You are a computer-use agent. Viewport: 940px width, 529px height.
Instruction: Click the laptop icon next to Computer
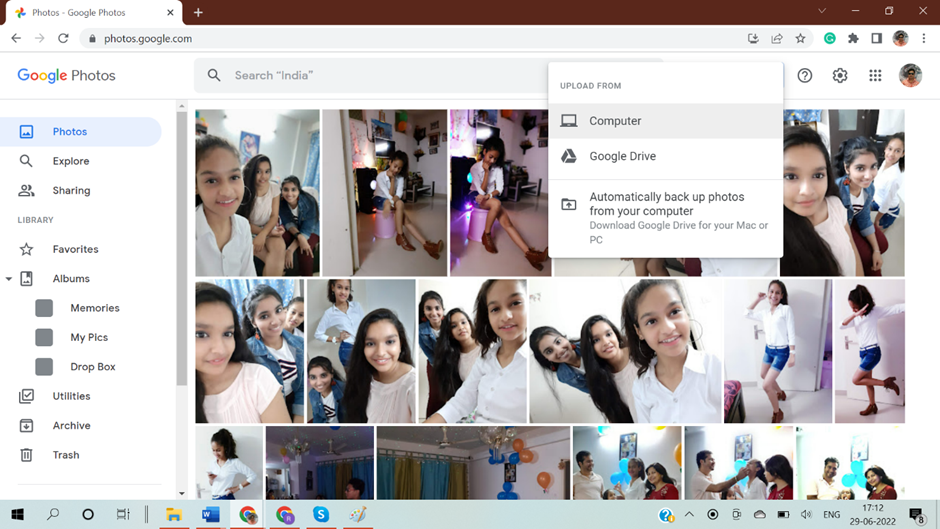click(568, 121)
